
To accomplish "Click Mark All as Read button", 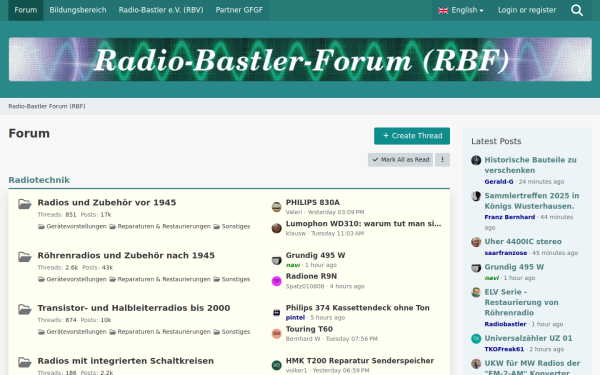I will 400,160.
